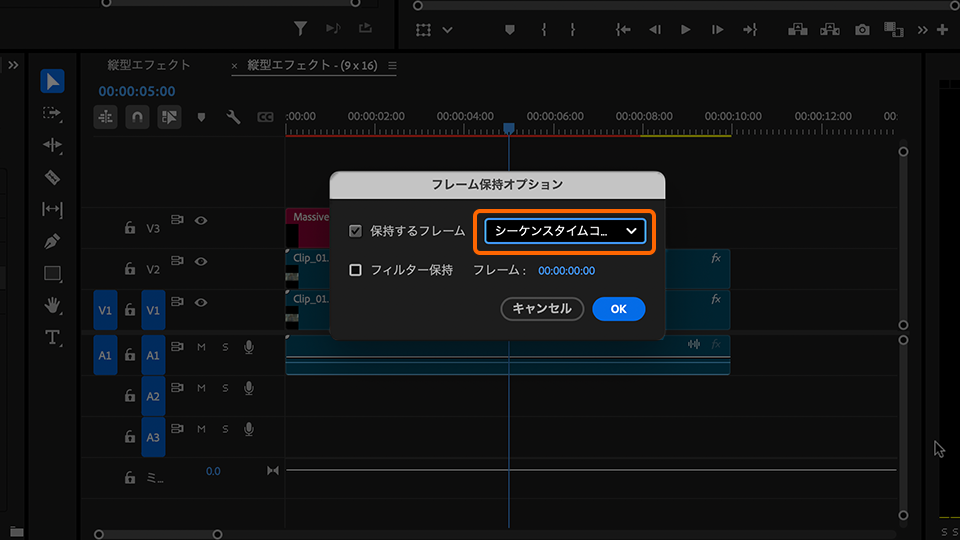Image resolution: width=960 pixels, height=540 pixels.
Task: Select the Razor tool
Action: [x=52, y=178]
